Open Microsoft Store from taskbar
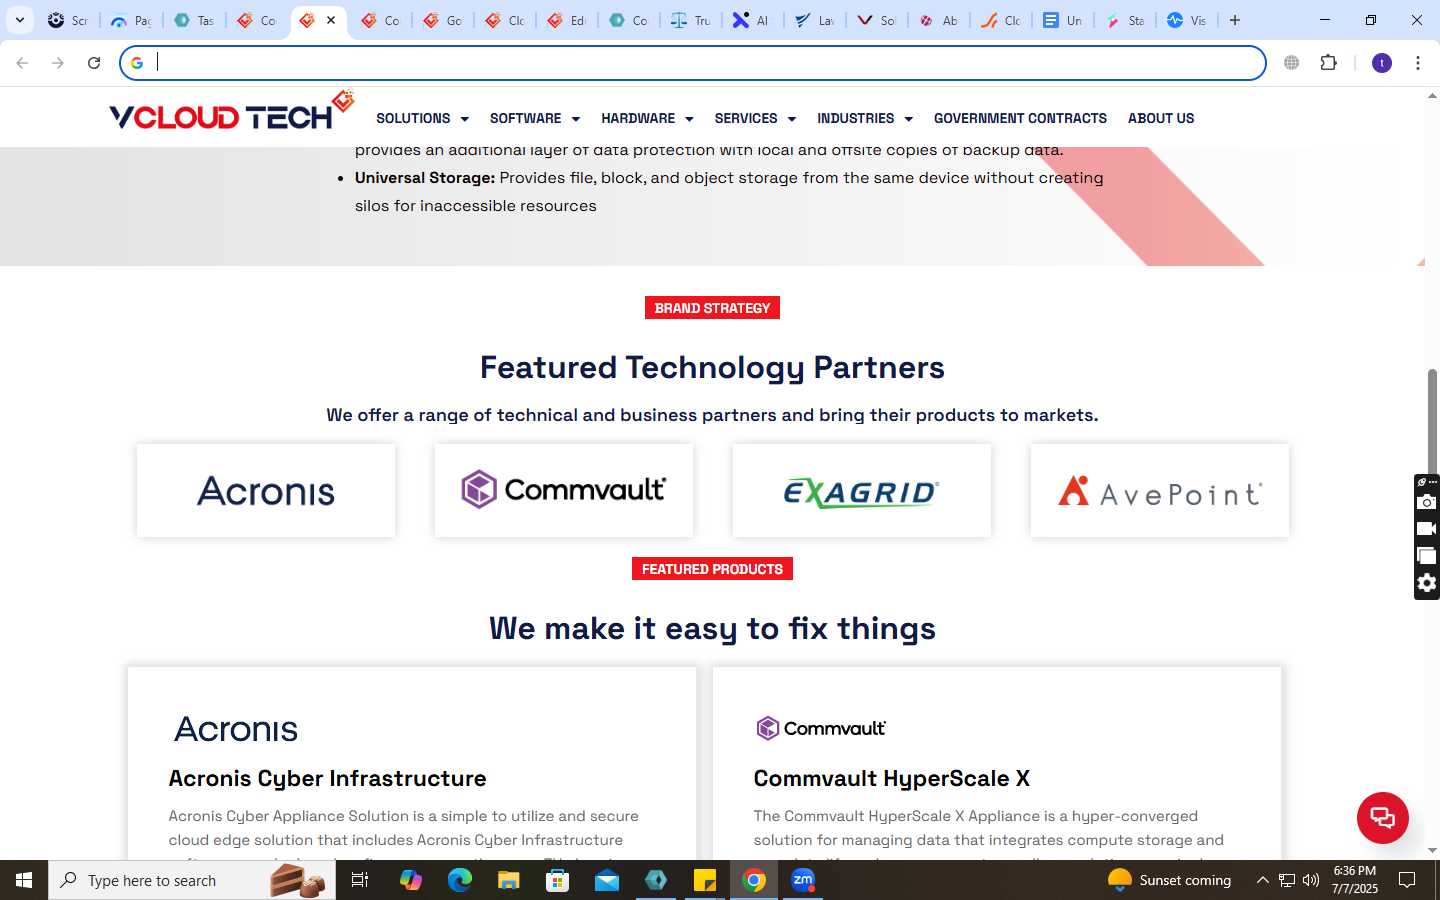The width and height of the screenshot is (1440, 900). coord(558,880)
